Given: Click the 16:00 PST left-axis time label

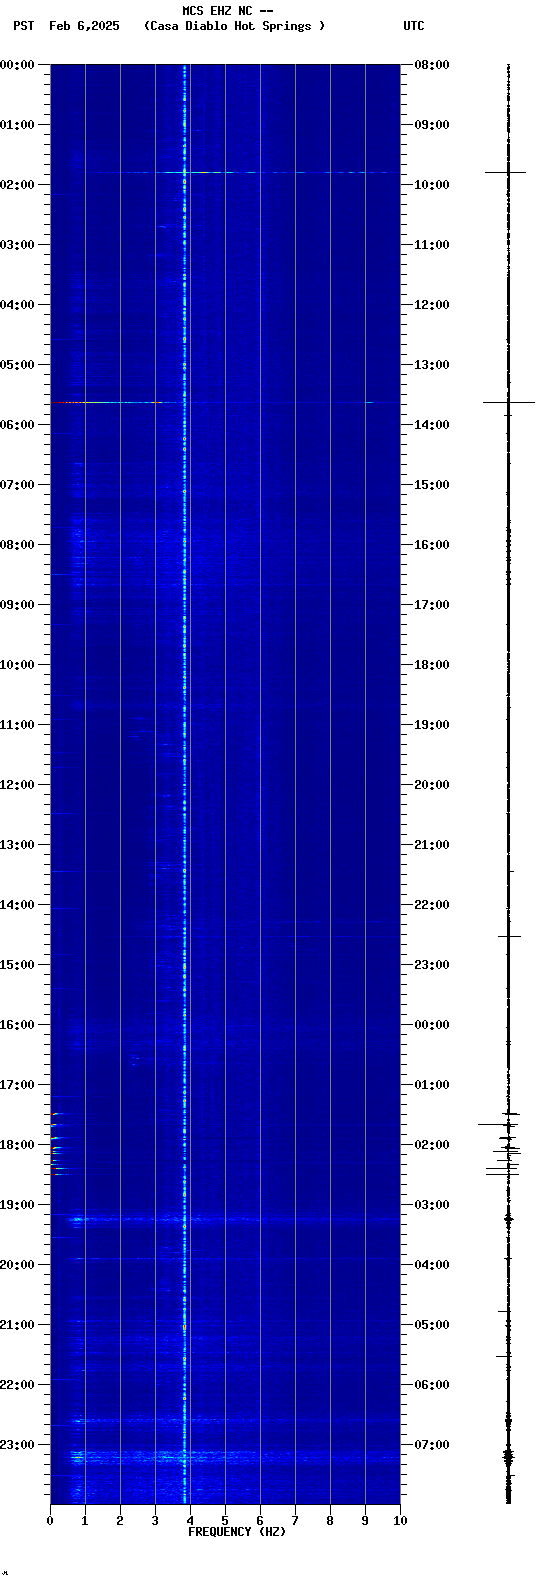Looking at the screenshot, I should click(x=18, y=1025).
